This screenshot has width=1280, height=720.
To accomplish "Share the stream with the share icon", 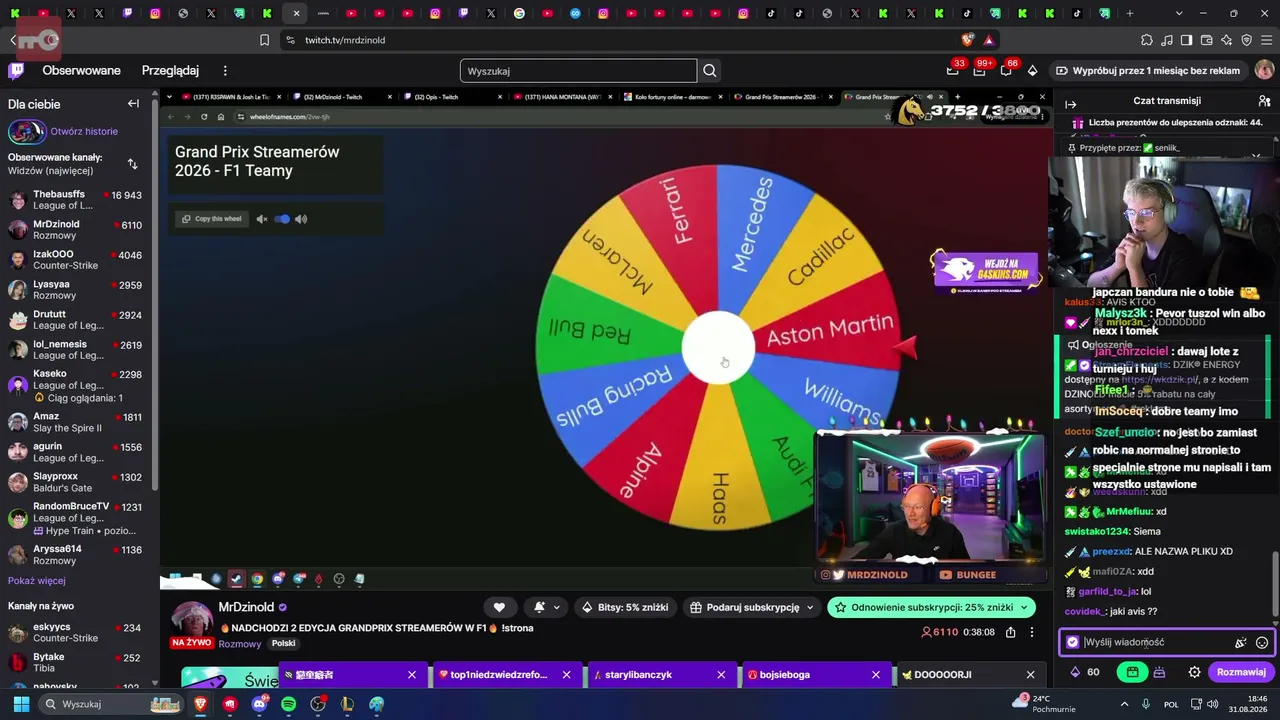I will tap(1010, 632).
